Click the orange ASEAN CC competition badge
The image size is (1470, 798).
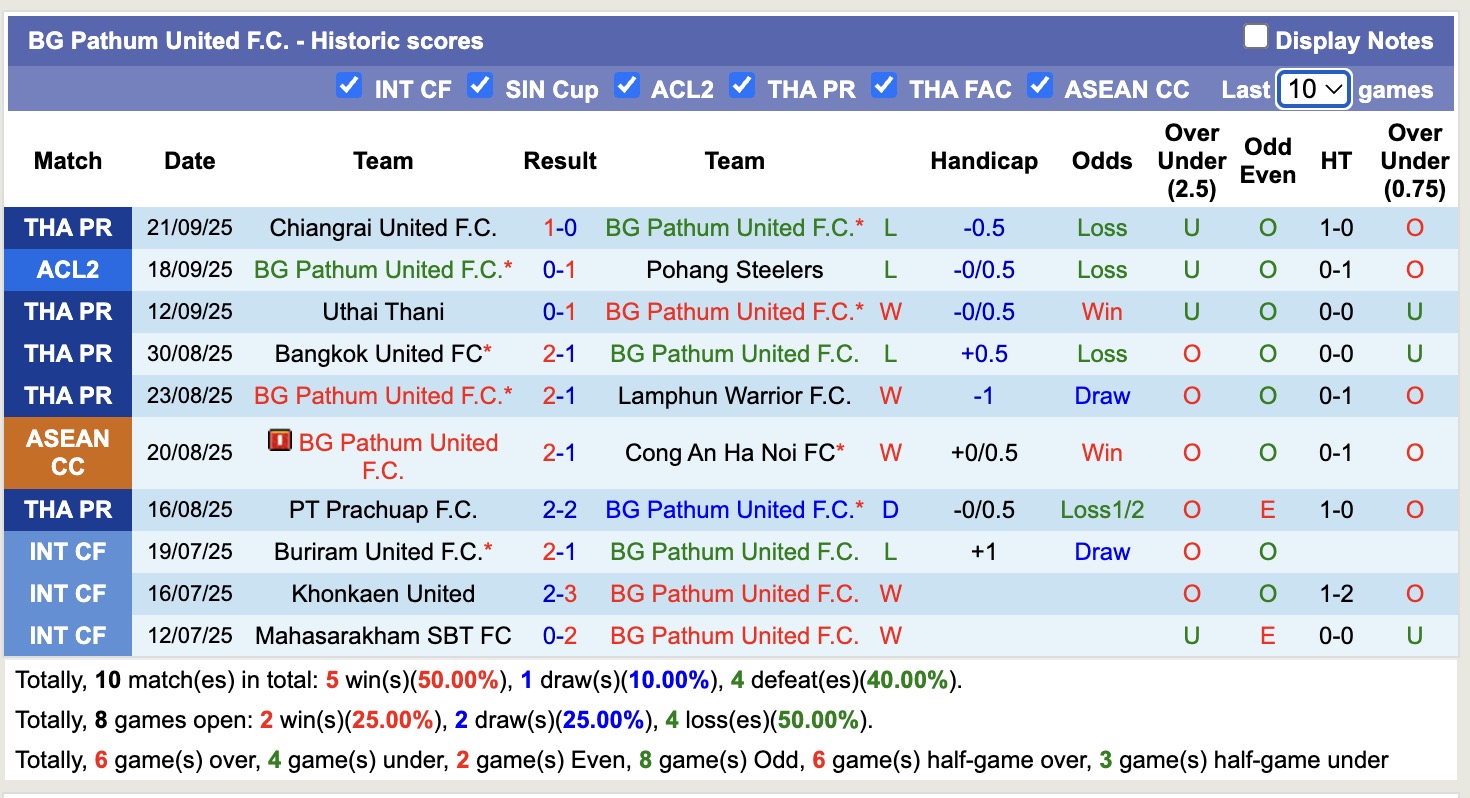(67, 451)
